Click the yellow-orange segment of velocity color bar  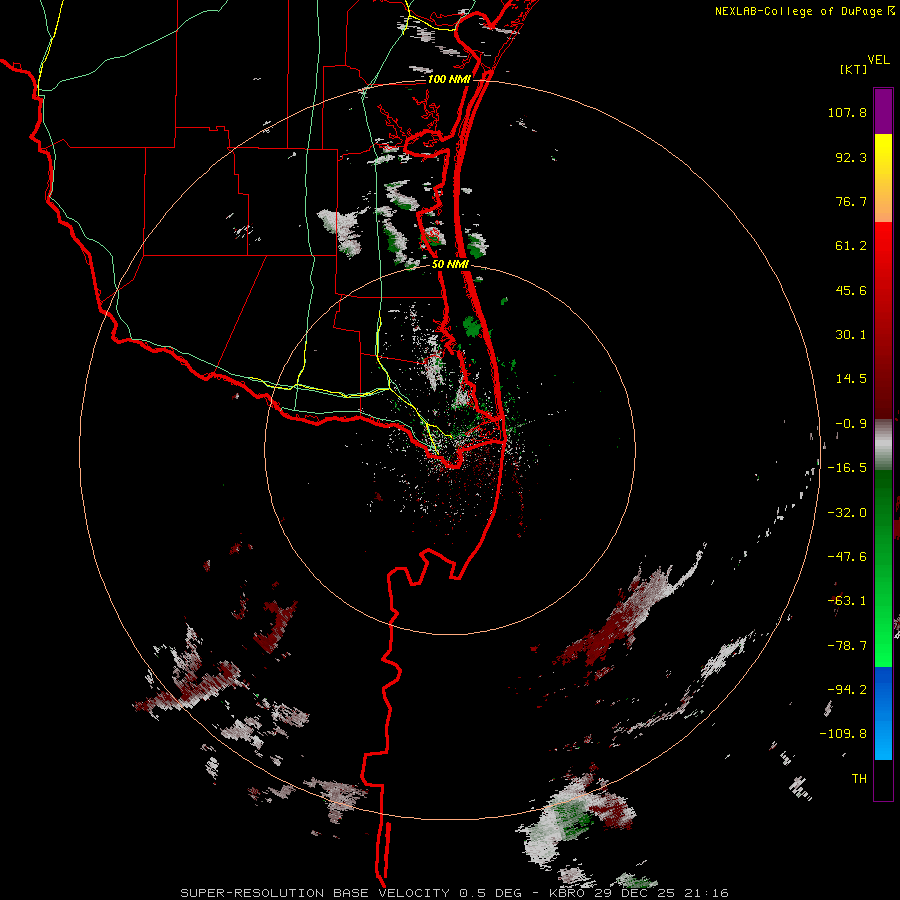click(x=883, y=178)
